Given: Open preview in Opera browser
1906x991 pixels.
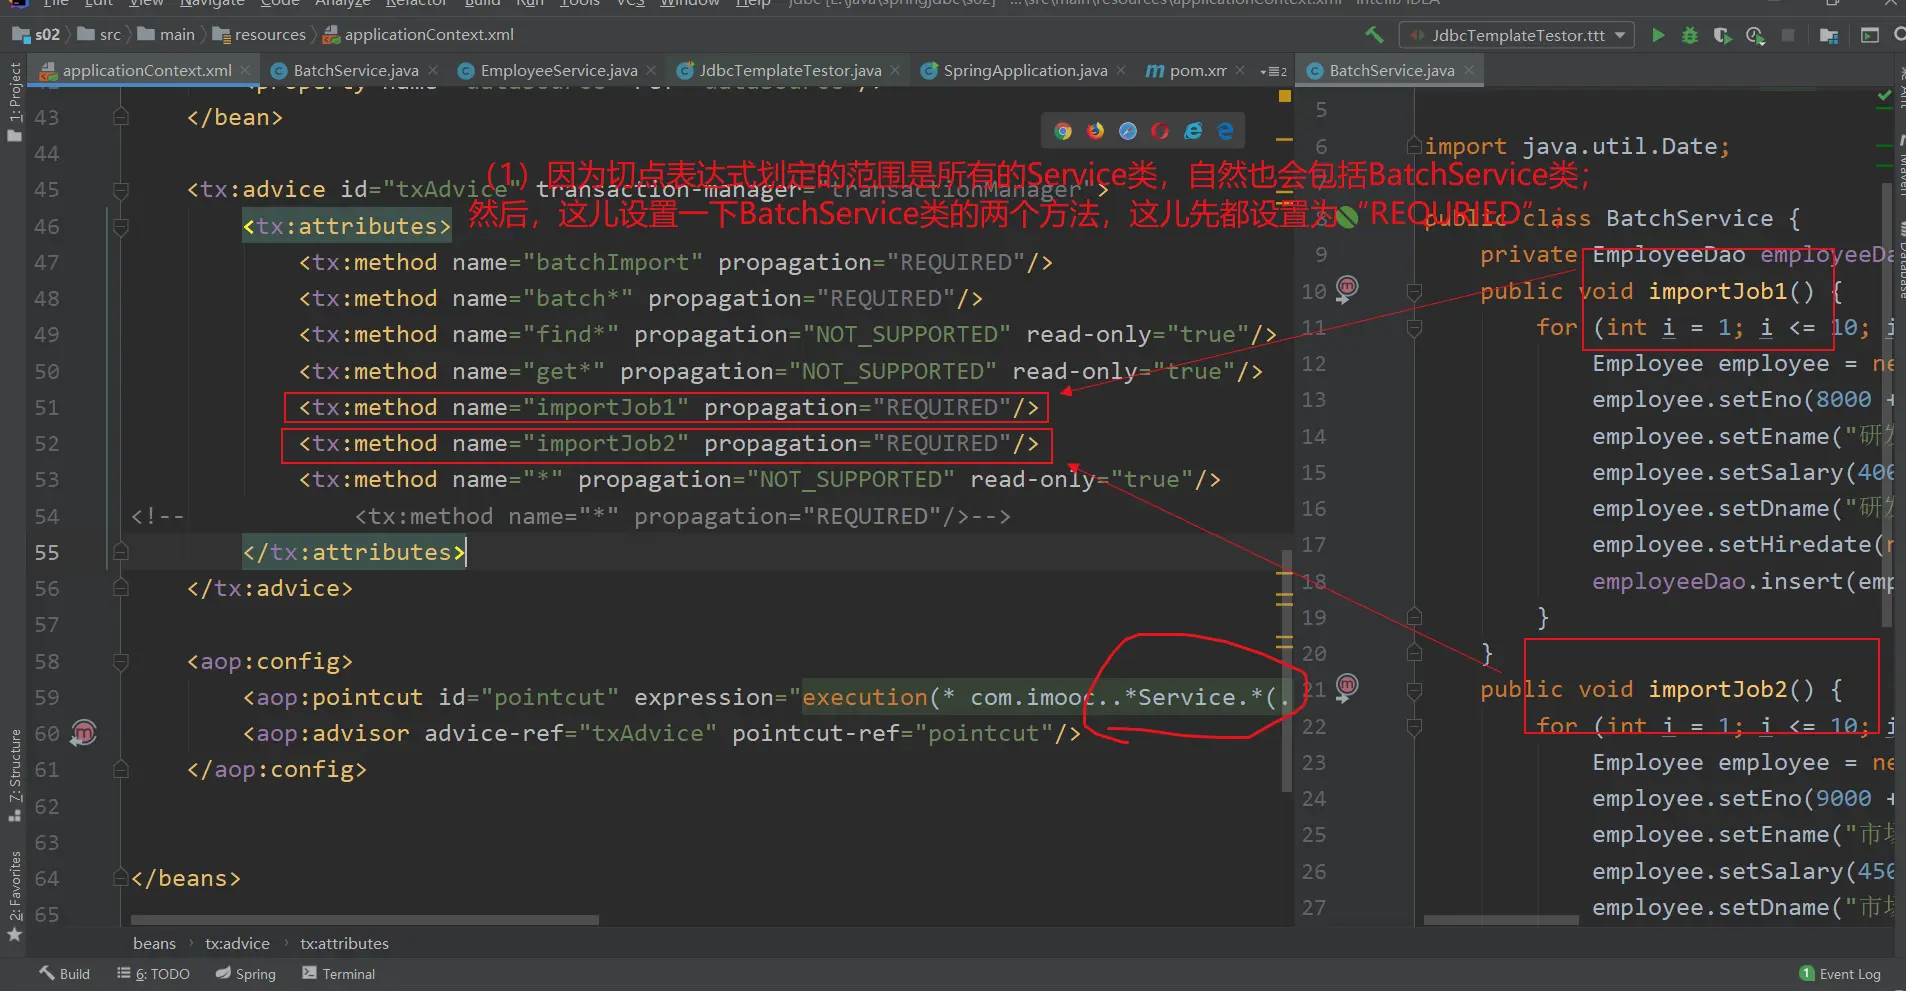Looking at the screenshot, I should coord(1160,131).
